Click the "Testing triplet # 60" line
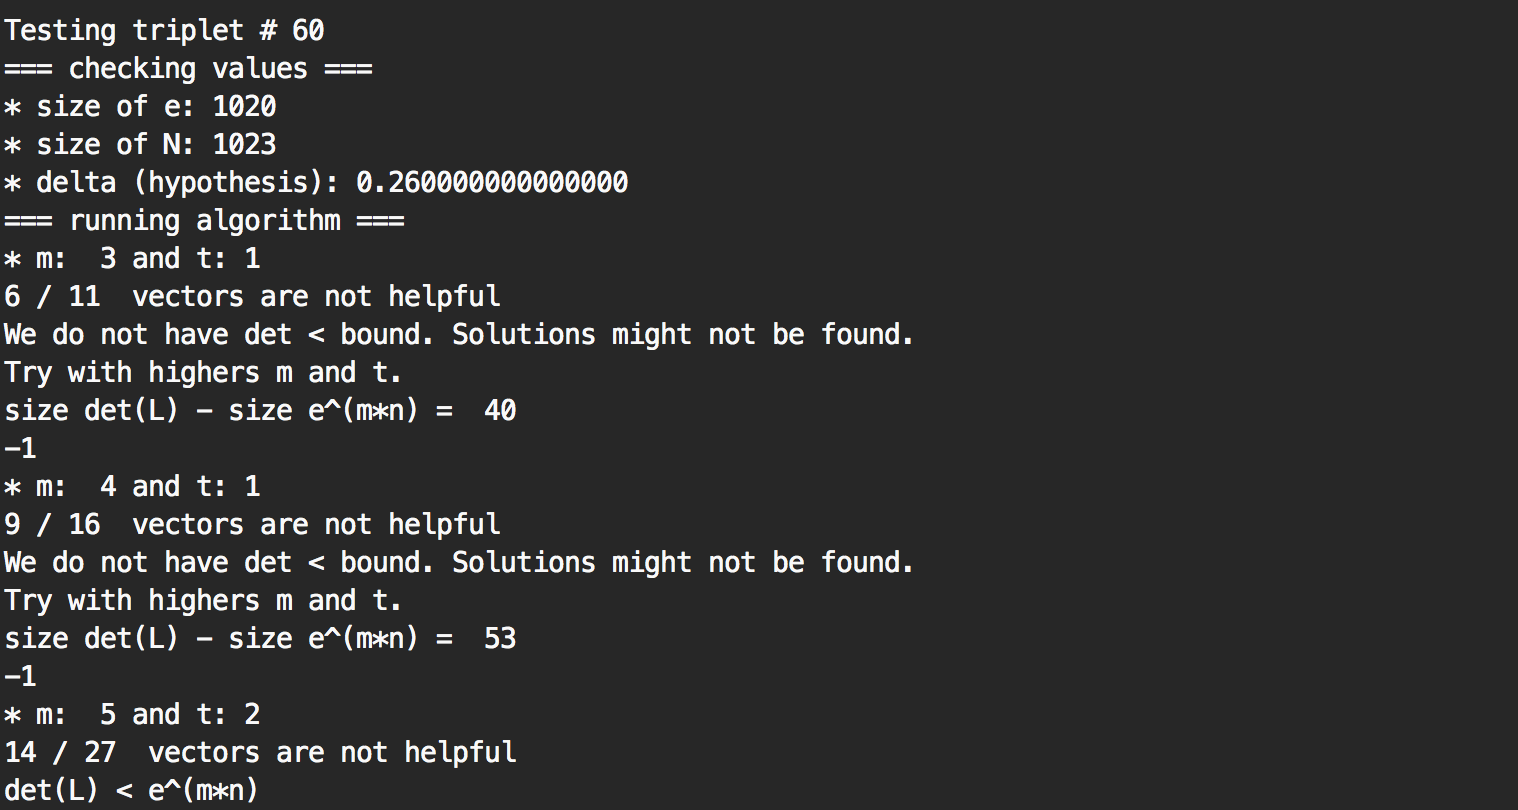This screenshot has width=1518, height=810. coord(164,30)
